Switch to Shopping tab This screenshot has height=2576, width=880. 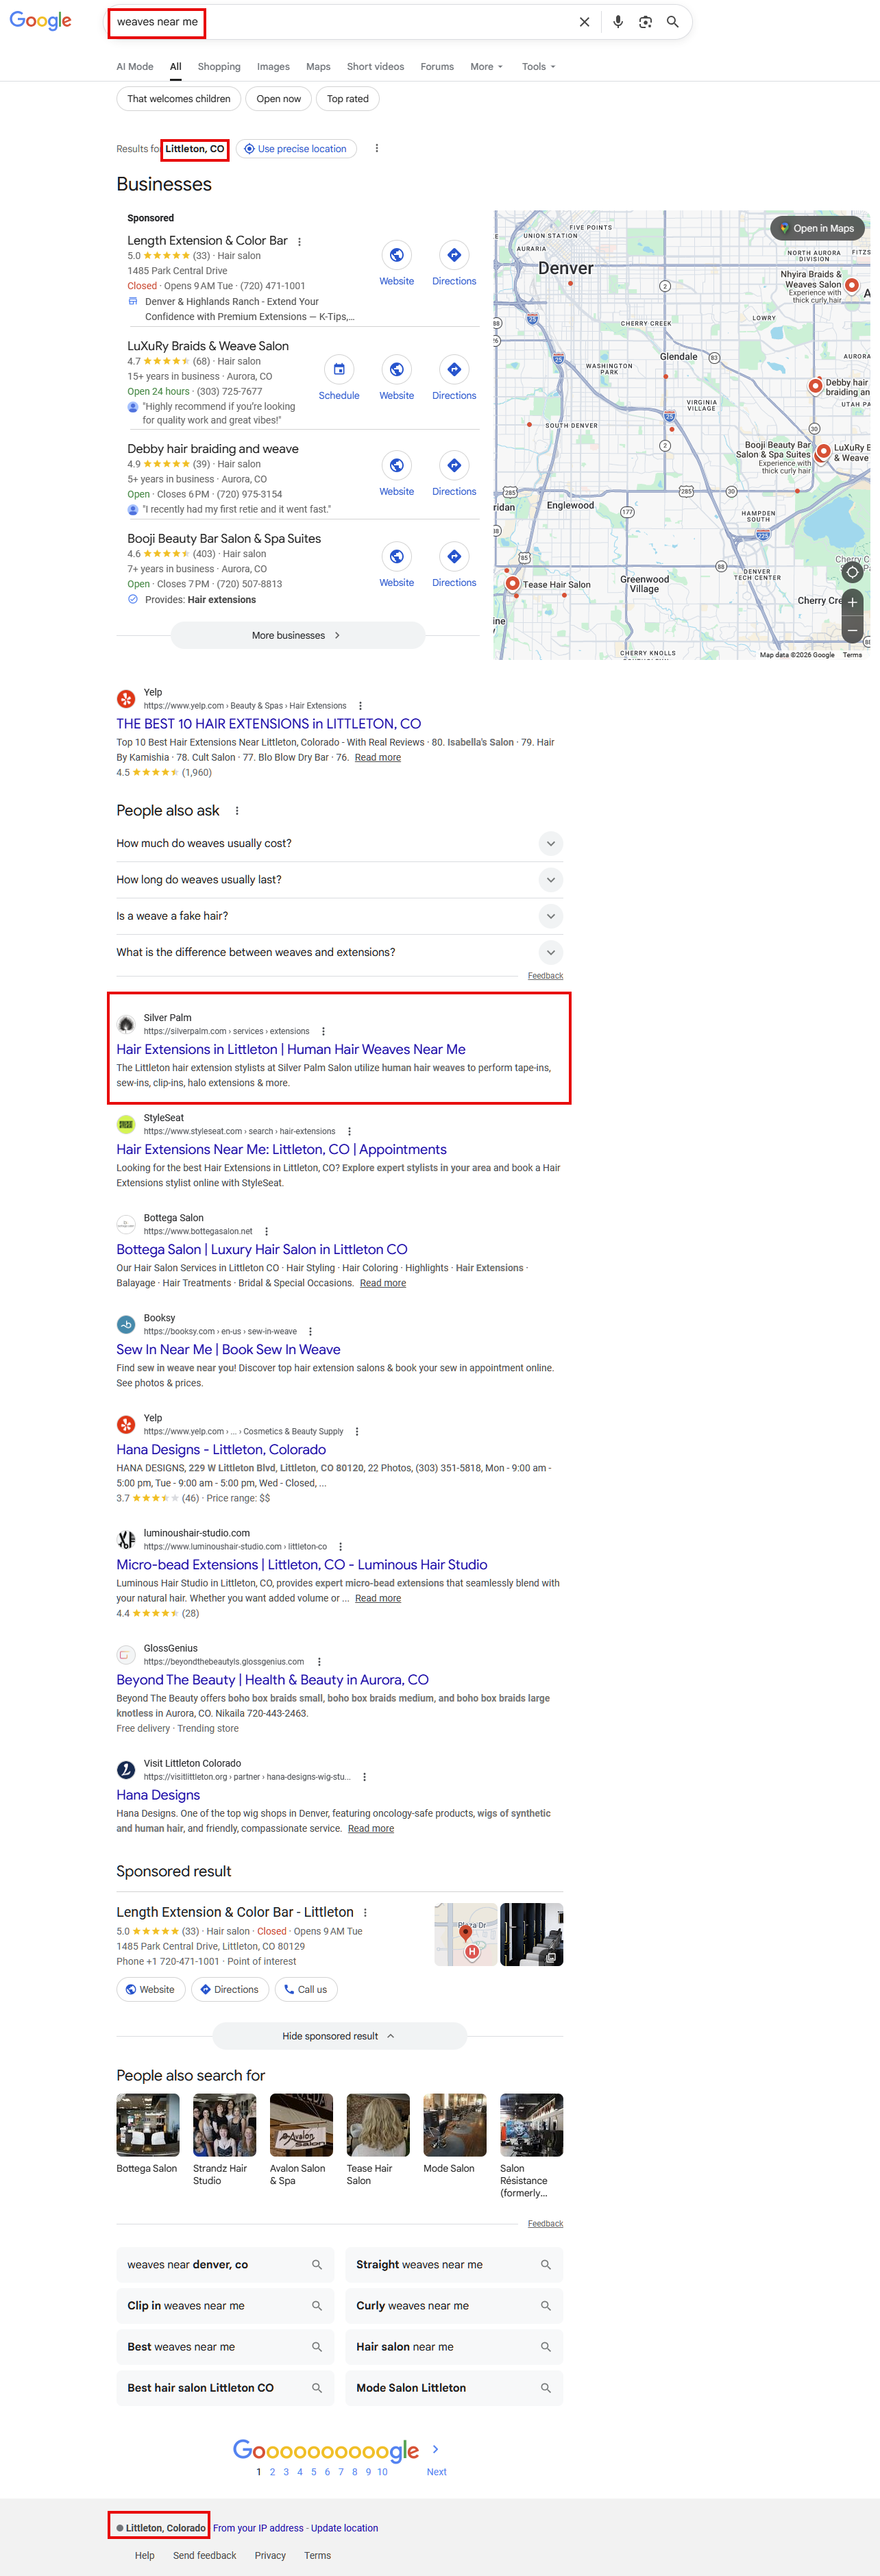(219, 67)
